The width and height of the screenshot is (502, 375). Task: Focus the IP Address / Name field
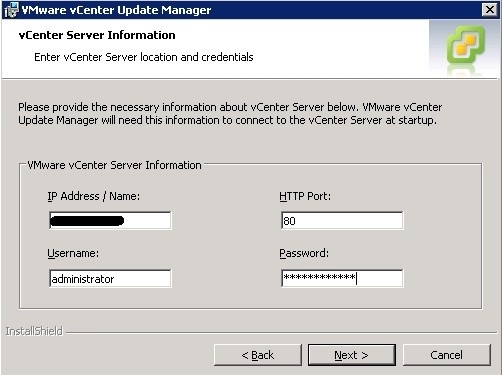pos(110,220)
